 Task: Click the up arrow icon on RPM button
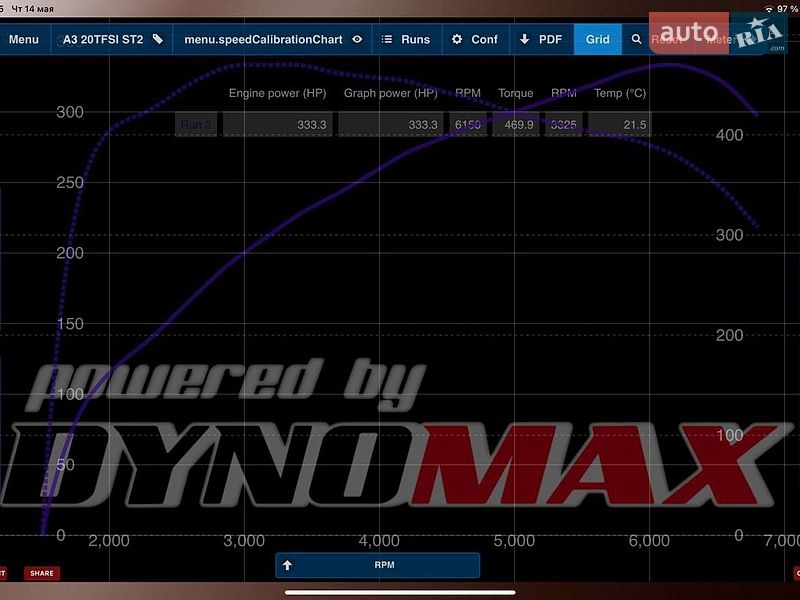pyautogui.click(x=287, y=565)
